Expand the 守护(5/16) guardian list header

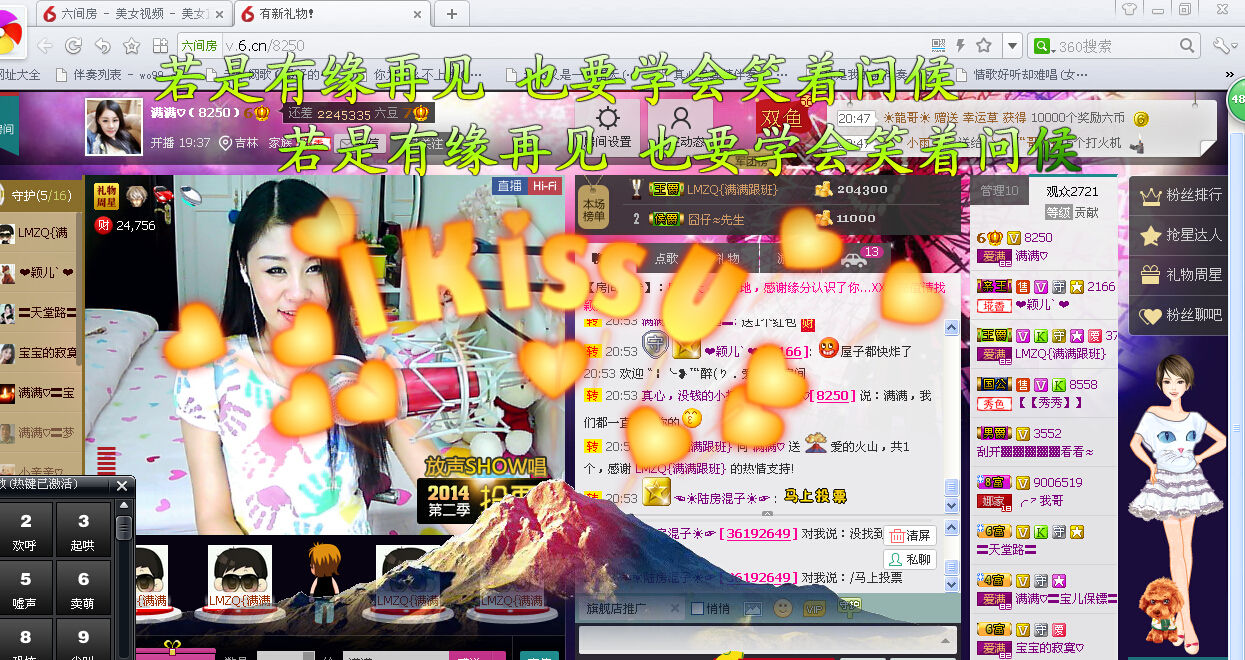point(42,195)
